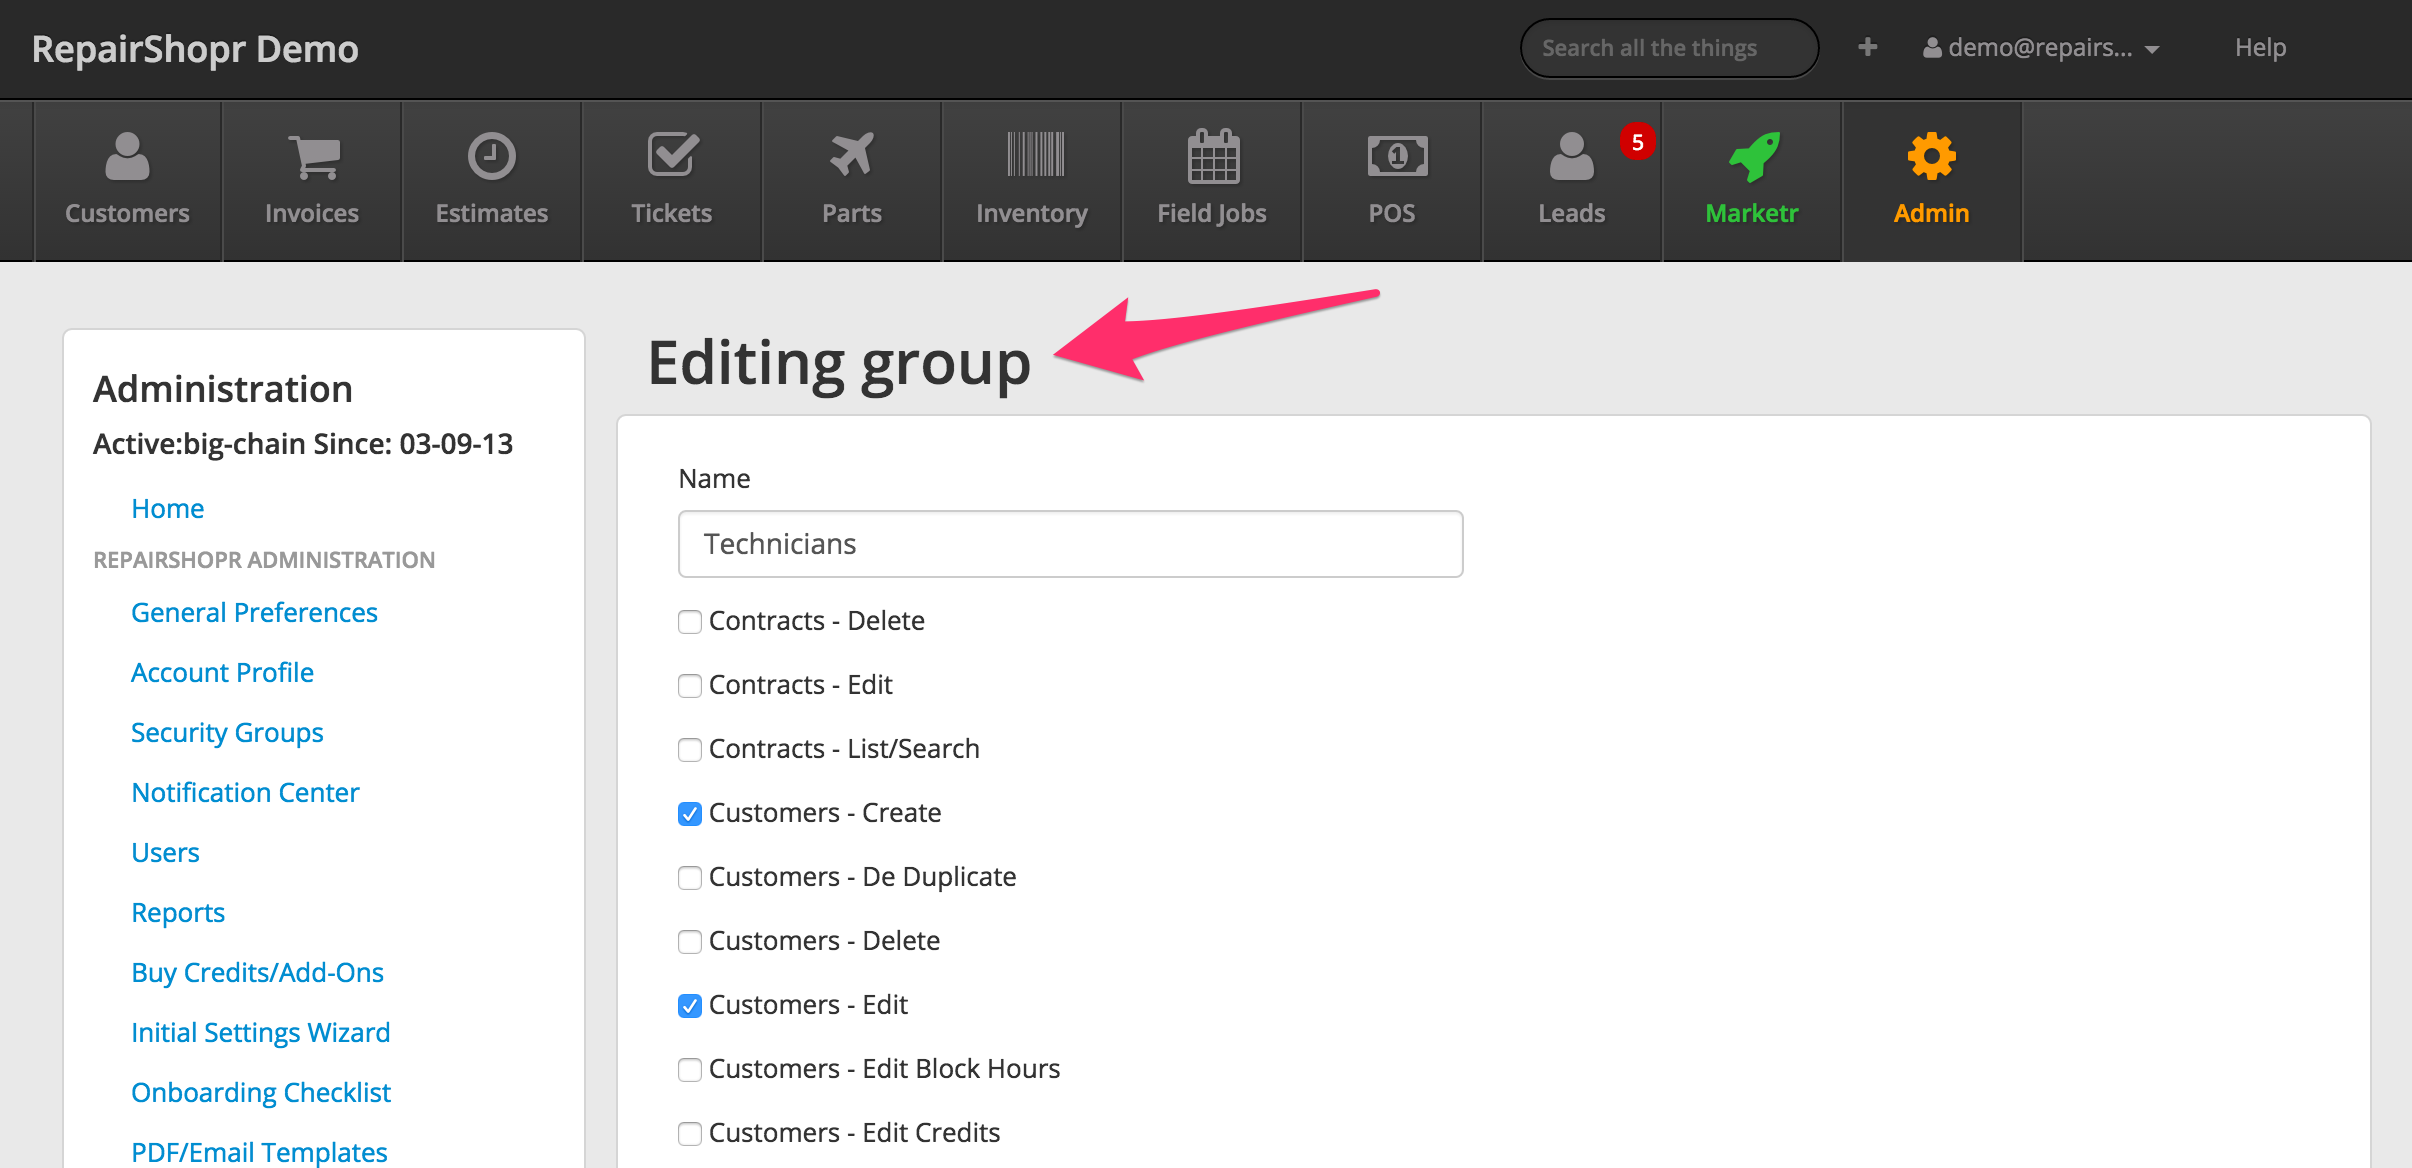Open General Preferences
The height and width of the screenshot is (1168, 2412).
pos(254,612)
